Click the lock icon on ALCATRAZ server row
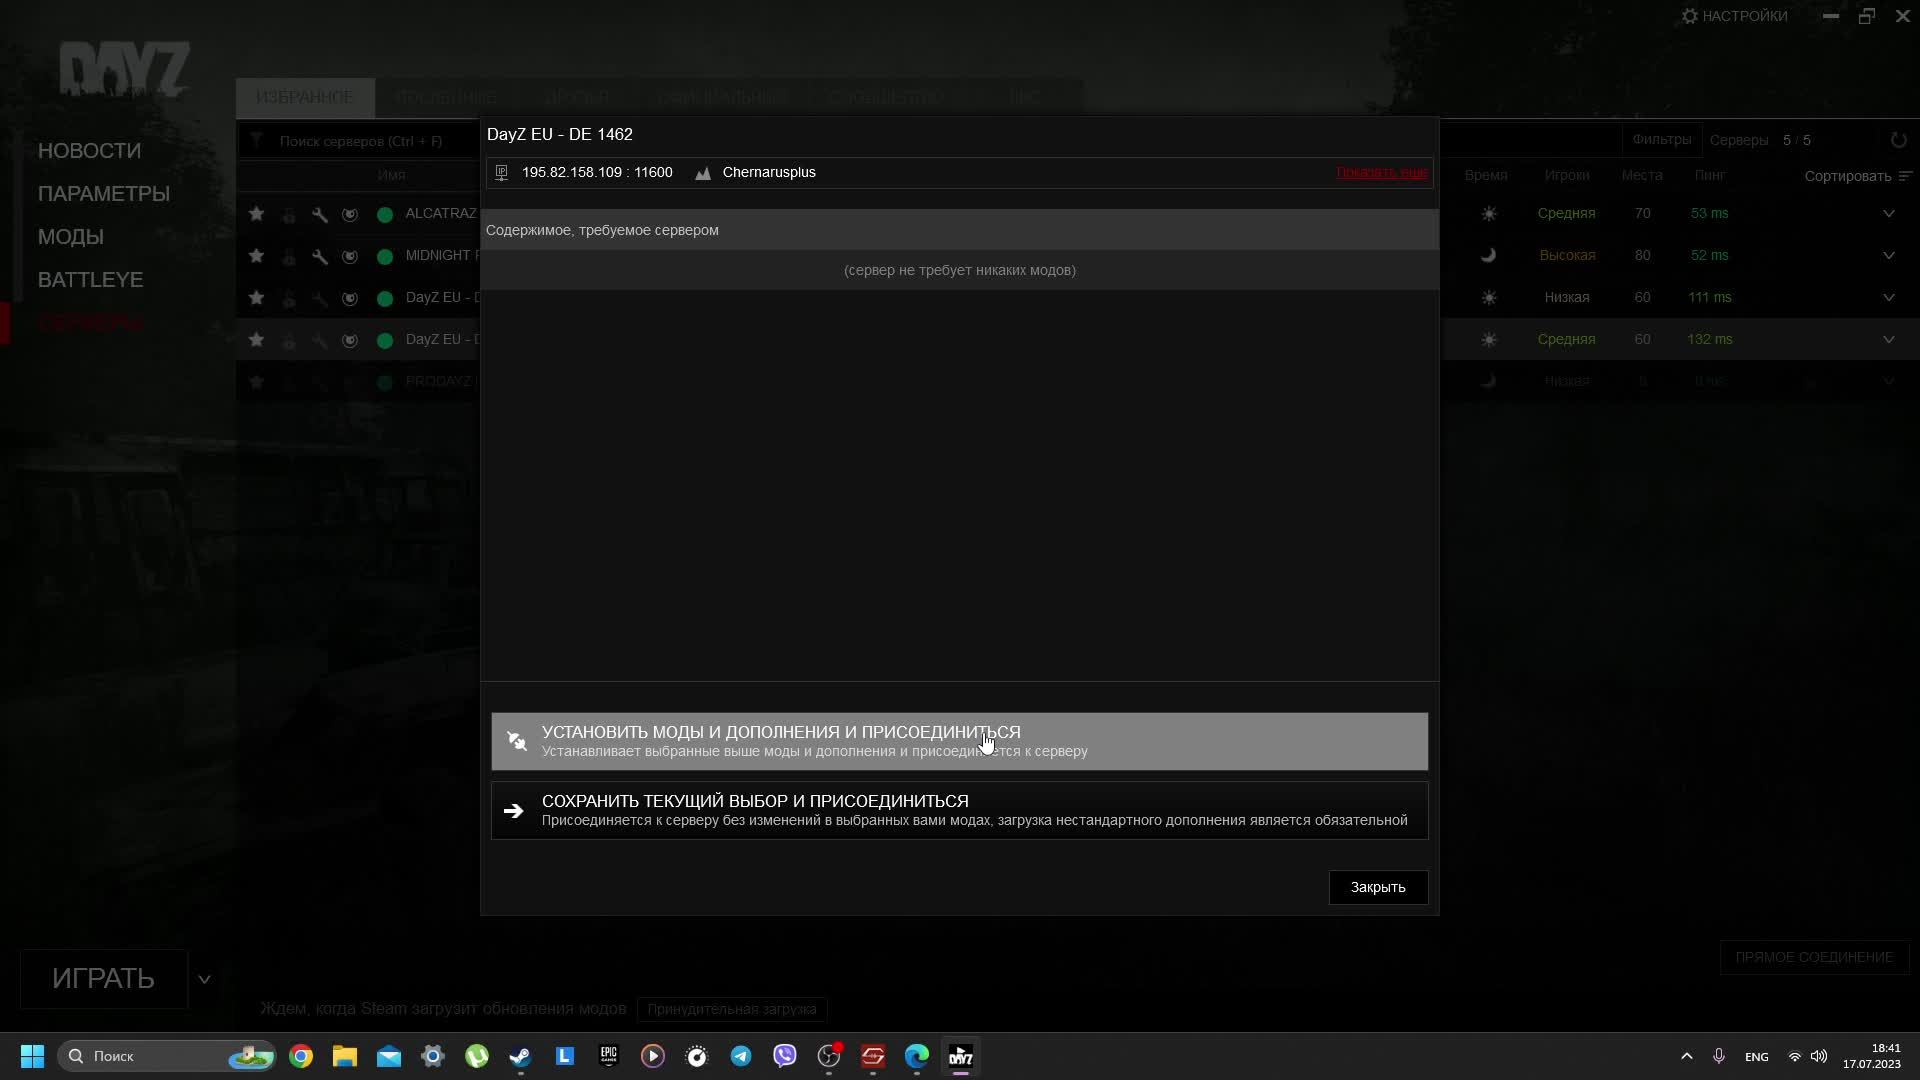 tap(288, 214)
